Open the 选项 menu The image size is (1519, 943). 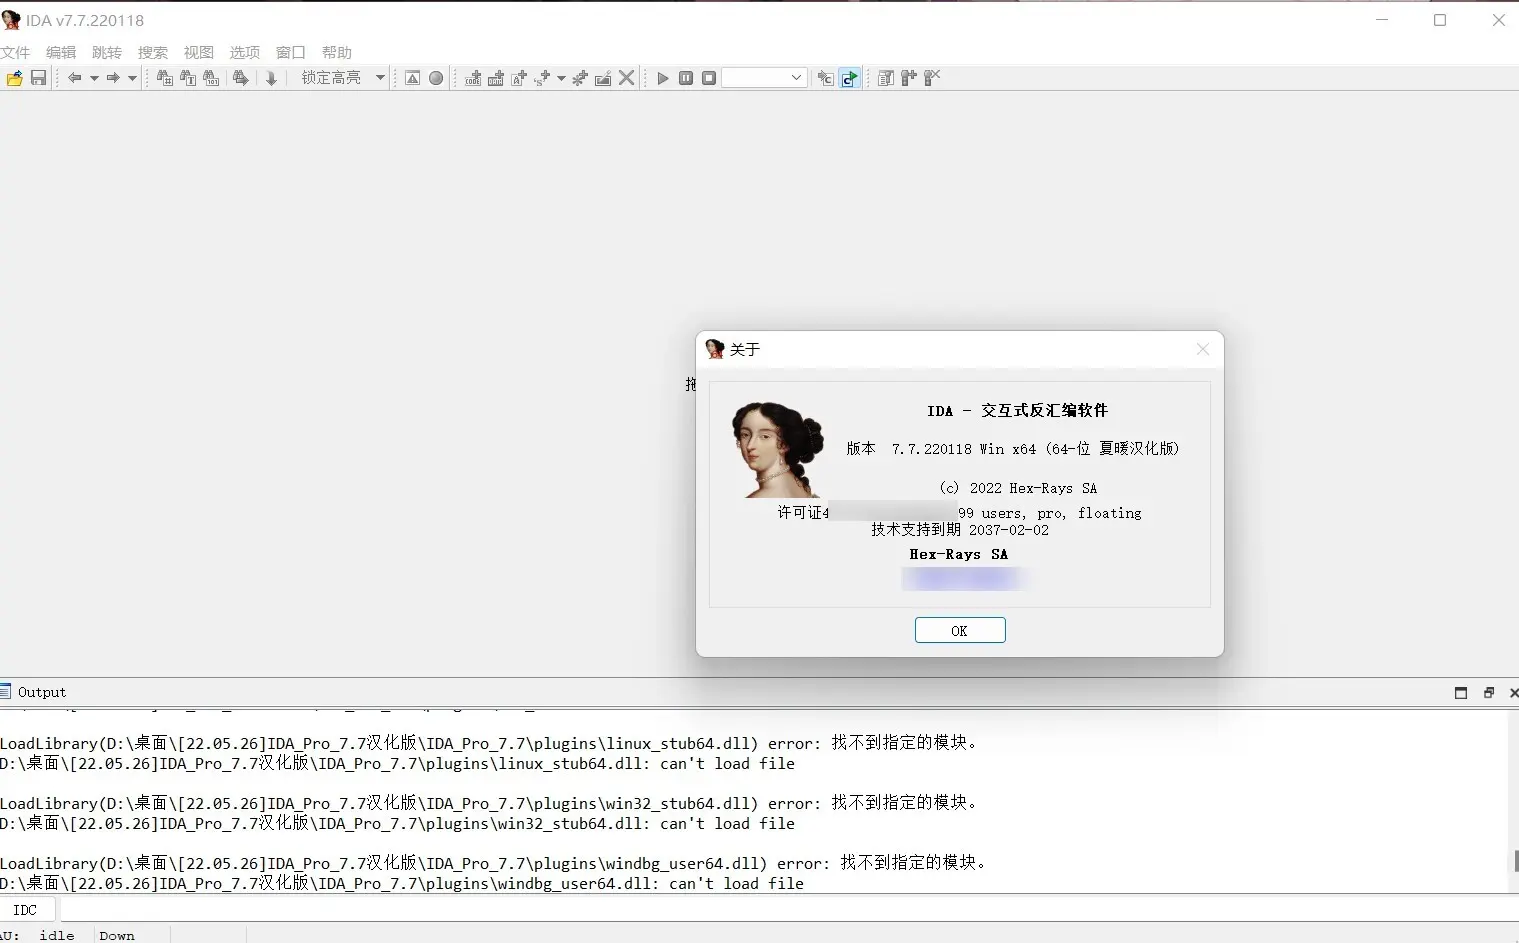coord(245,52)
